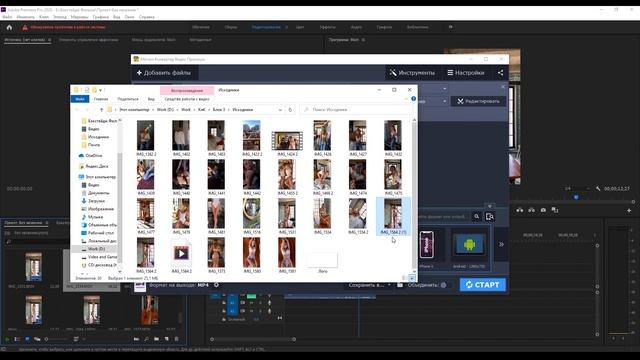640x360 pixels.
Task: Open Настройки menu in Movavi converter
Action: (466, 73)
